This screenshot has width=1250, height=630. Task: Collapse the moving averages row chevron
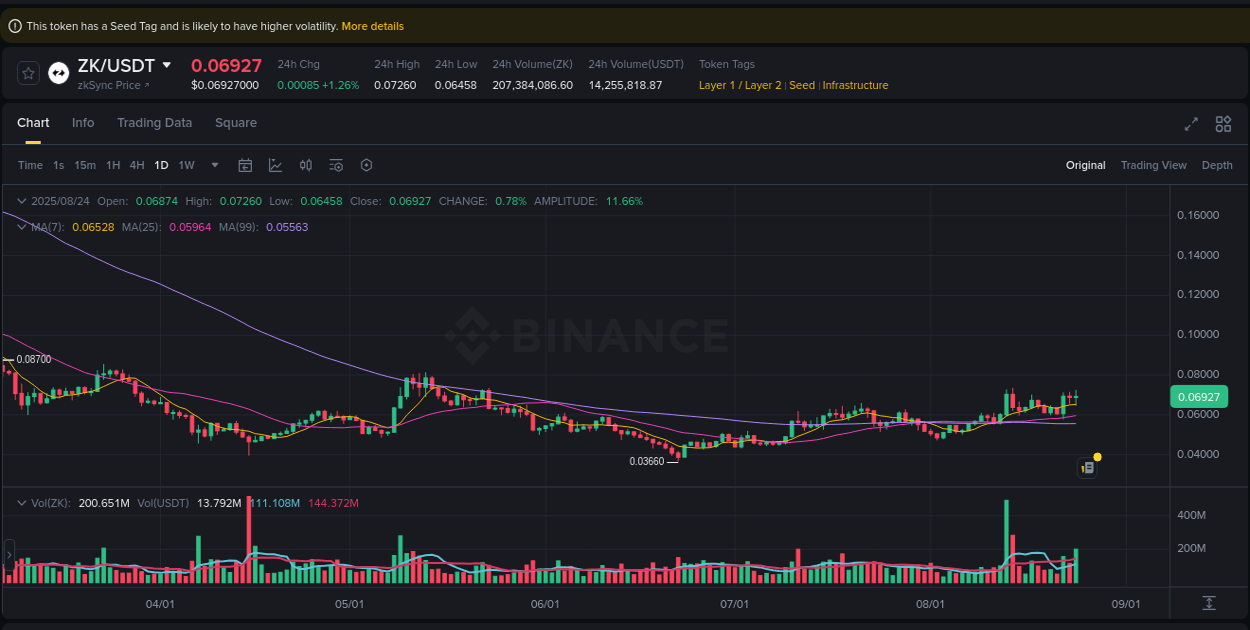pyautogui.click(x=20, y=227)
